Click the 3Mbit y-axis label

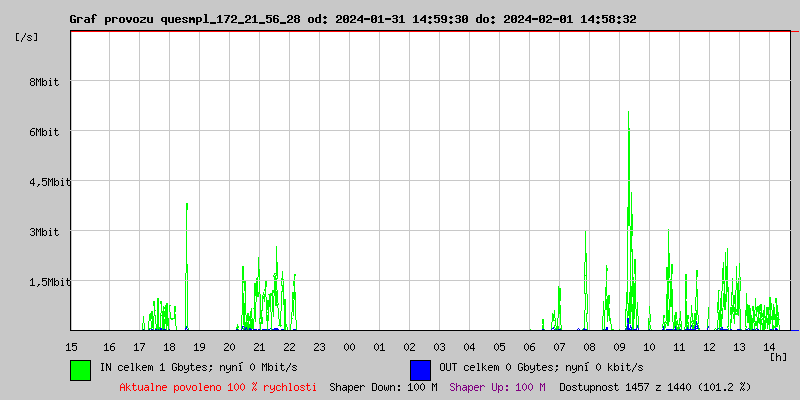pos(44,232)
